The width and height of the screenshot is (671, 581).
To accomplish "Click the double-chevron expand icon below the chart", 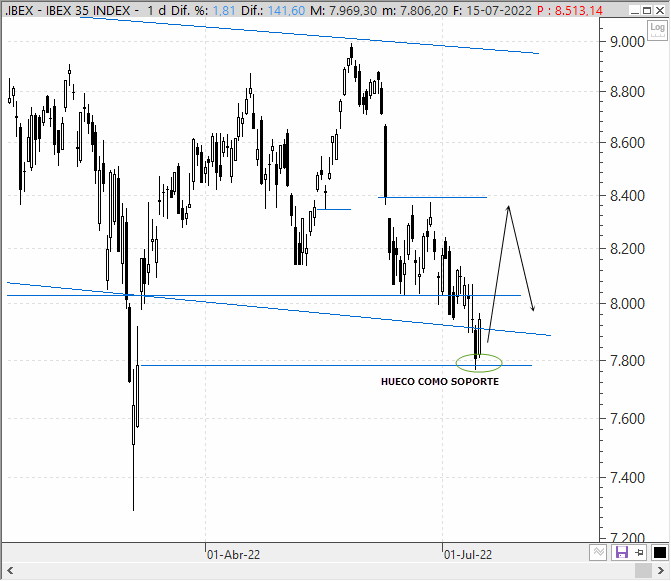I will 598,552.
